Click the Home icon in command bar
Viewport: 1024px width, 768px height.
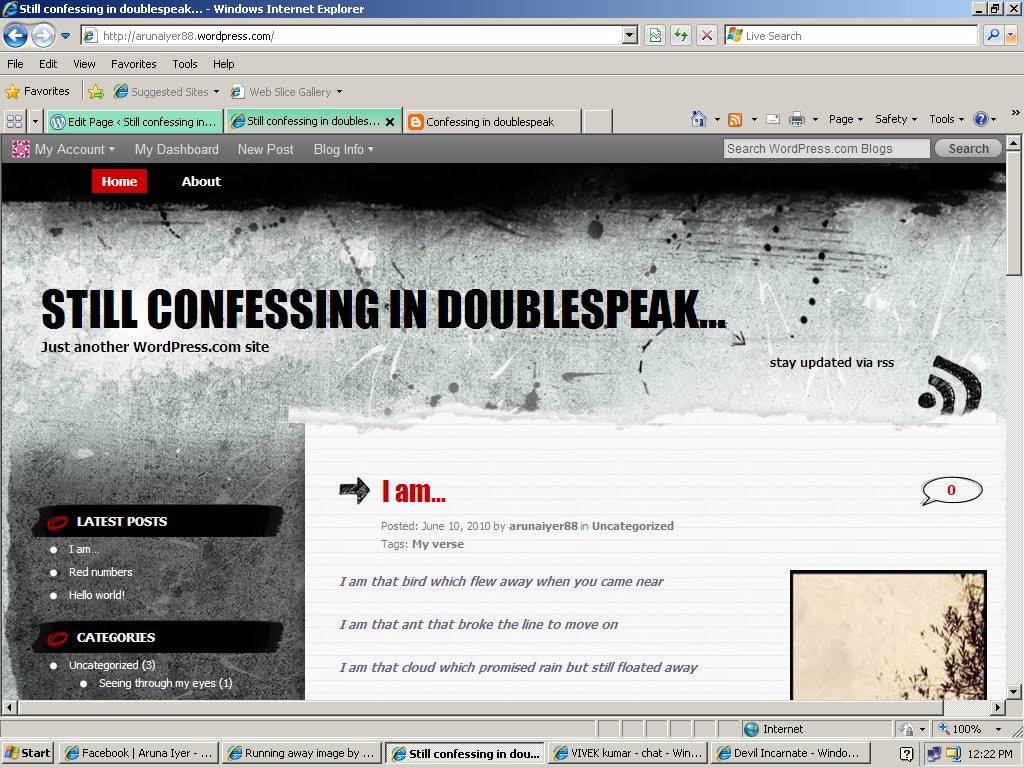699,119
